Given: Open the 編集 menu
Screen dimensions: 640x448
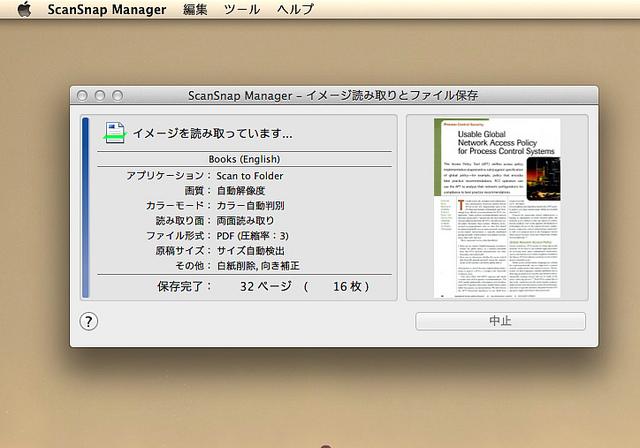Looking at the screenshot, I should [196, 10].
